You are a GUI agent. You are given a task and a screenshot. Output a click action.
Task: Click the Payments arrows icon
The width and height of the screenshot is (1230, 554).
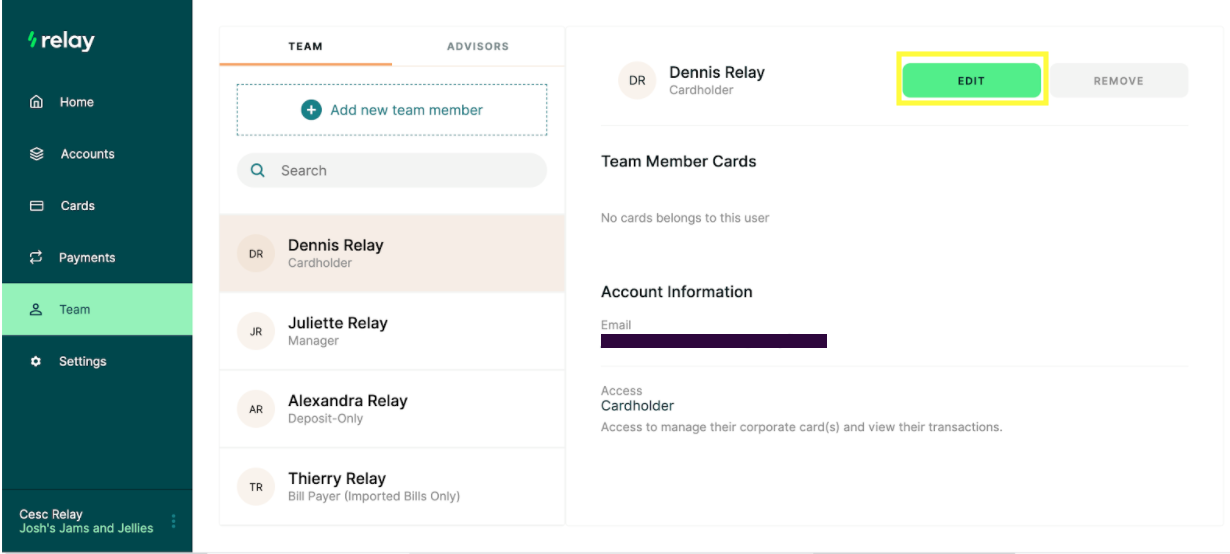tap(37, 257)
